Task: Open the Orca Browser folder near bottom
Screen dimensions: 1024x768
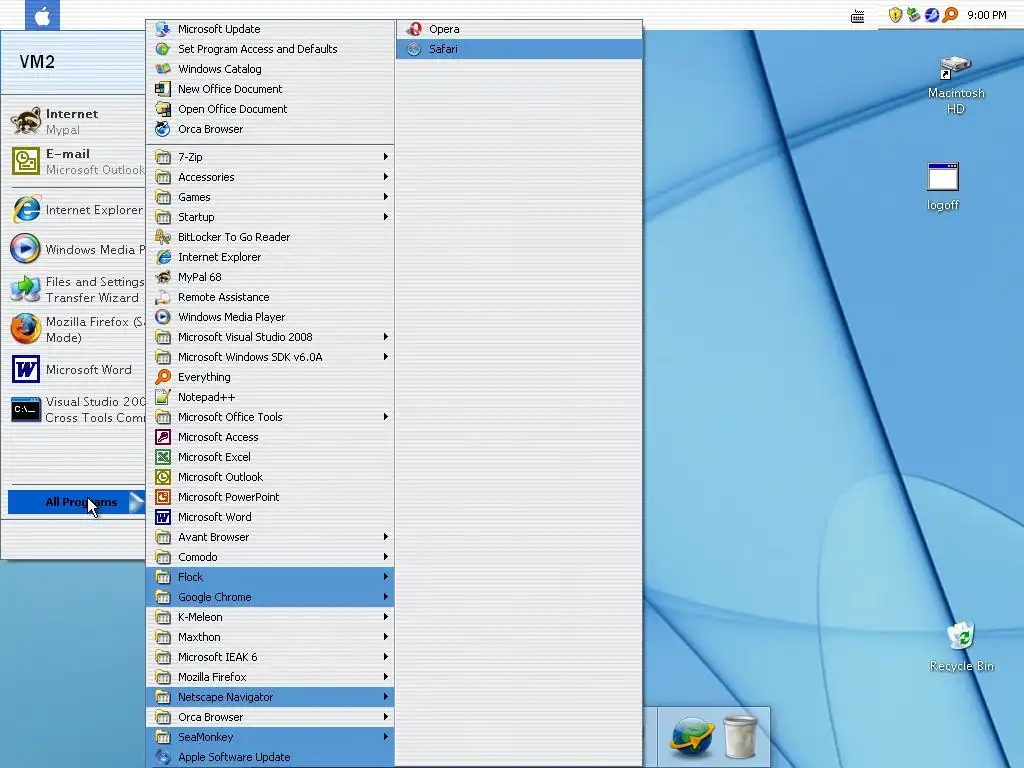Action: pyautogui.click(x=270, y=717)
